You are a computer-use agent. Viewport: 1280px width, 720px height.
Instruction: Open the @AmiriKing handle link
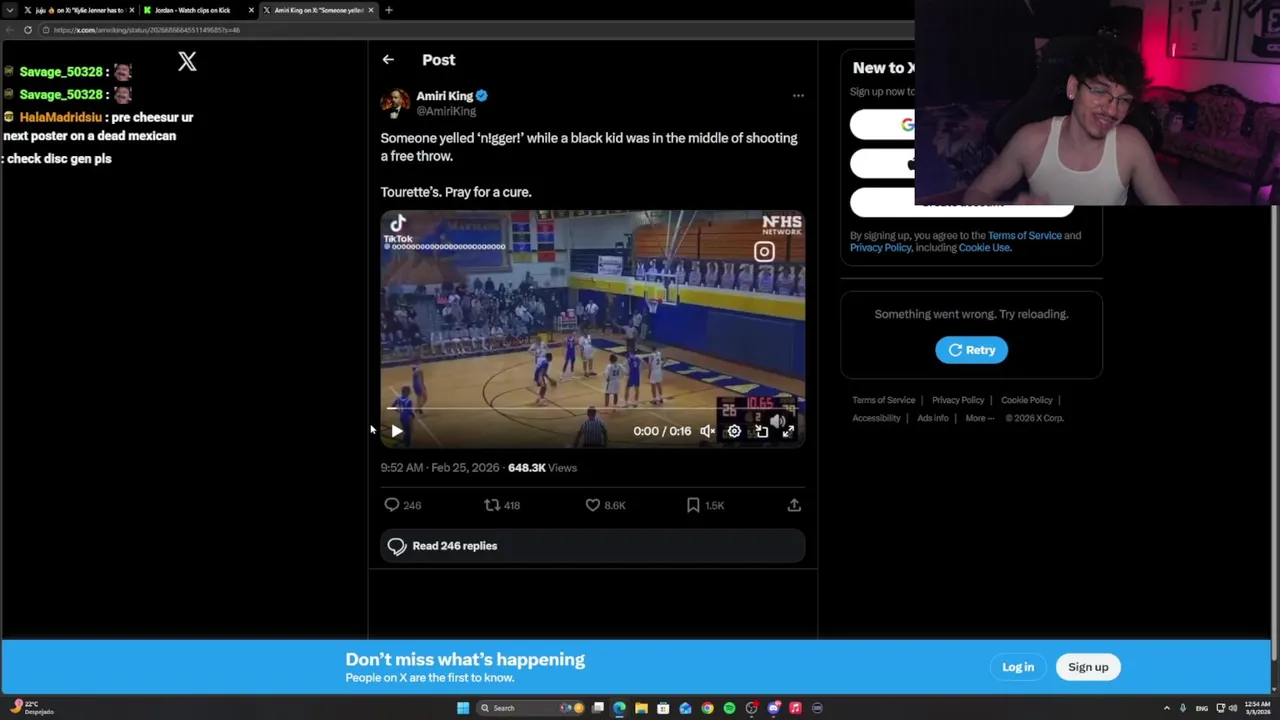point(446,111)
